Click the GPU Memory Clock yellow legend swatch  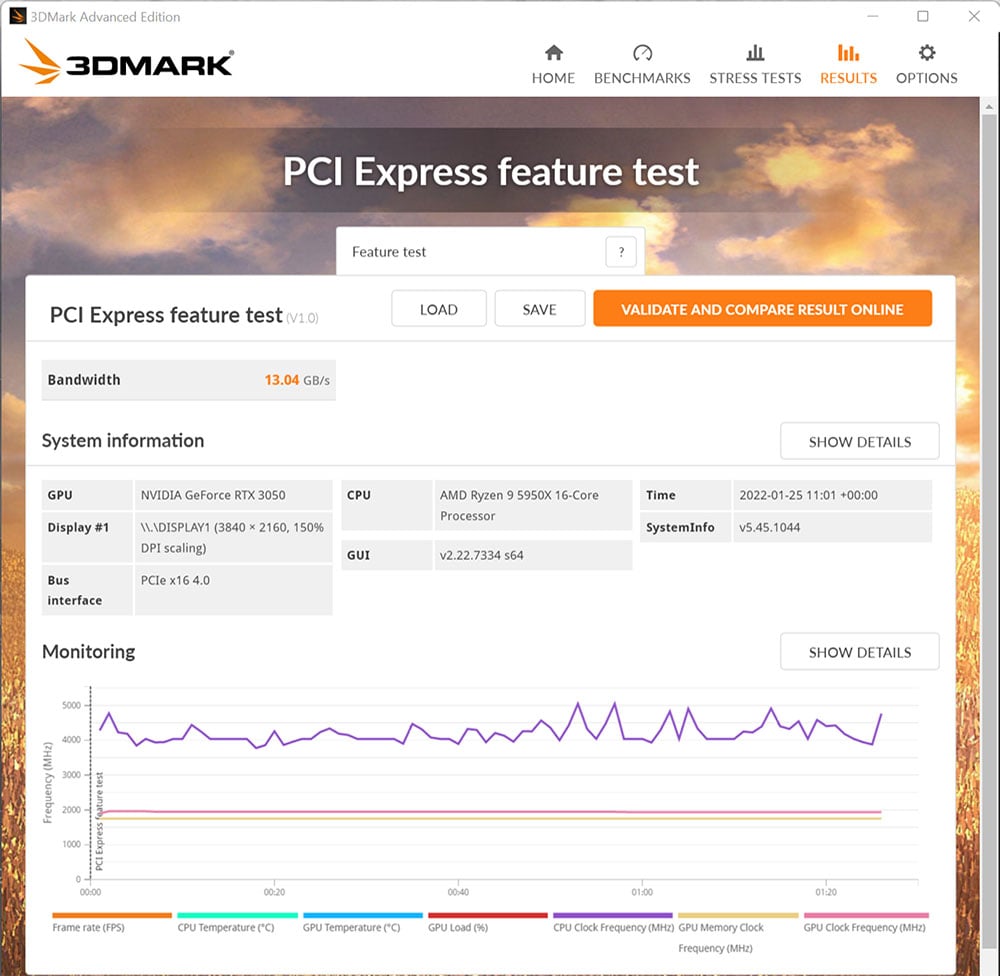pyautogui.click(x=738, y=915)
